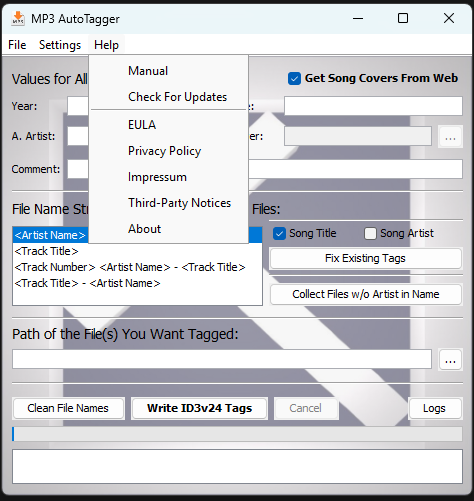Click the A. Artist input field
Screen dimensions: 474x501
tap(78, 136)
